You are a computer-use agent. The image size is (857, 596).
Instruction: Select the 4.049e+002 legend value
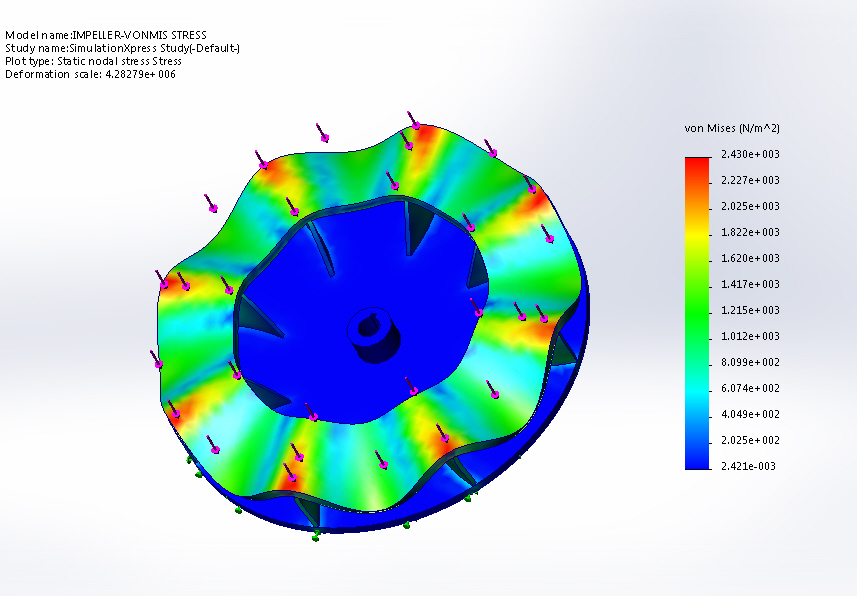pyautogui.click(x=750, y=414)
